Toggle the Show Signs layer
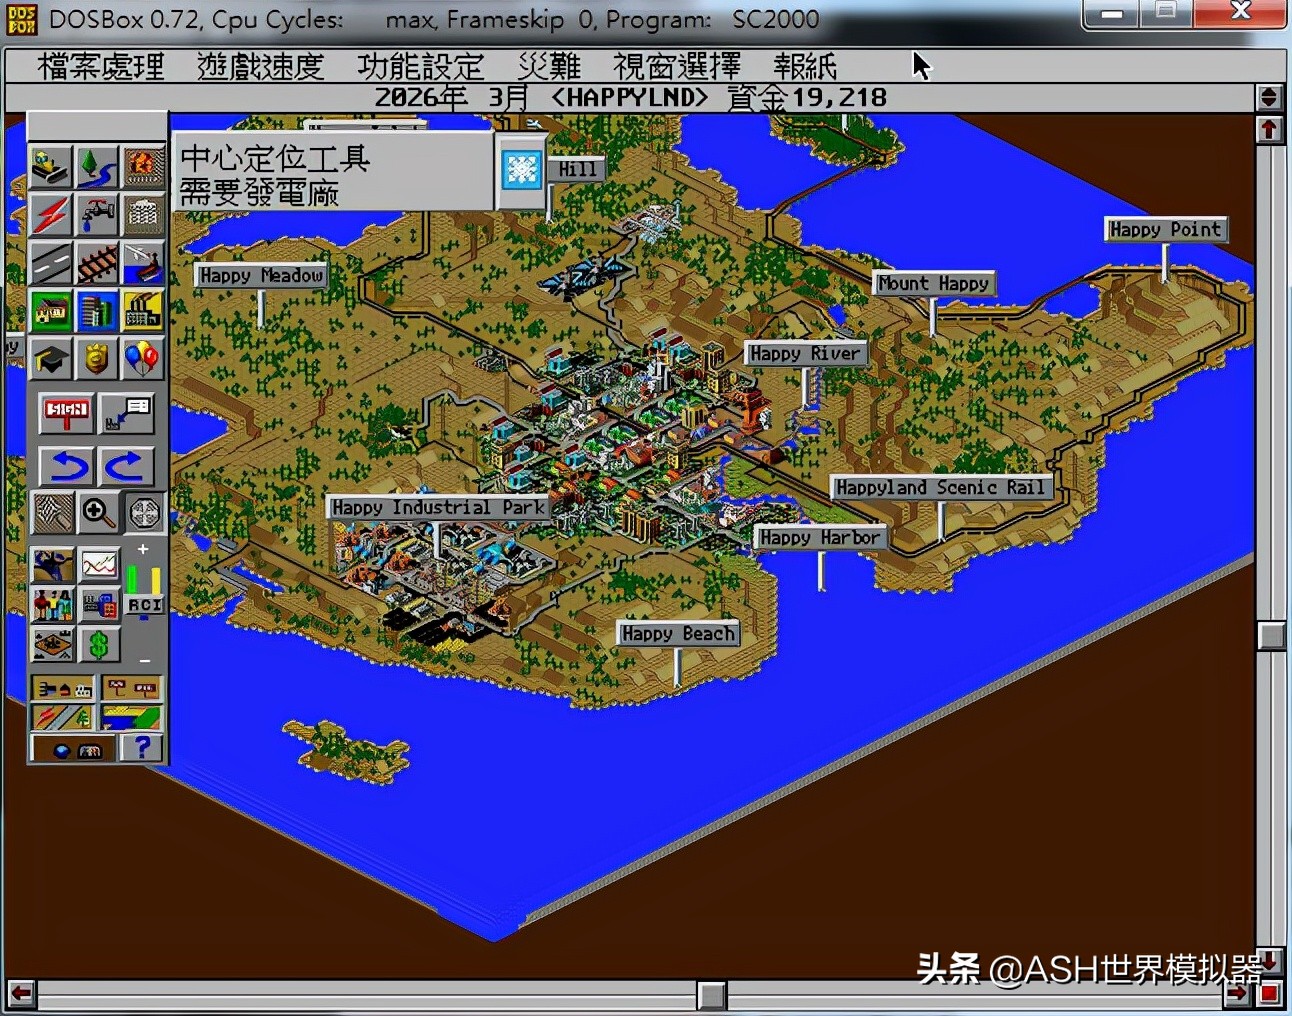 [130, 689]
